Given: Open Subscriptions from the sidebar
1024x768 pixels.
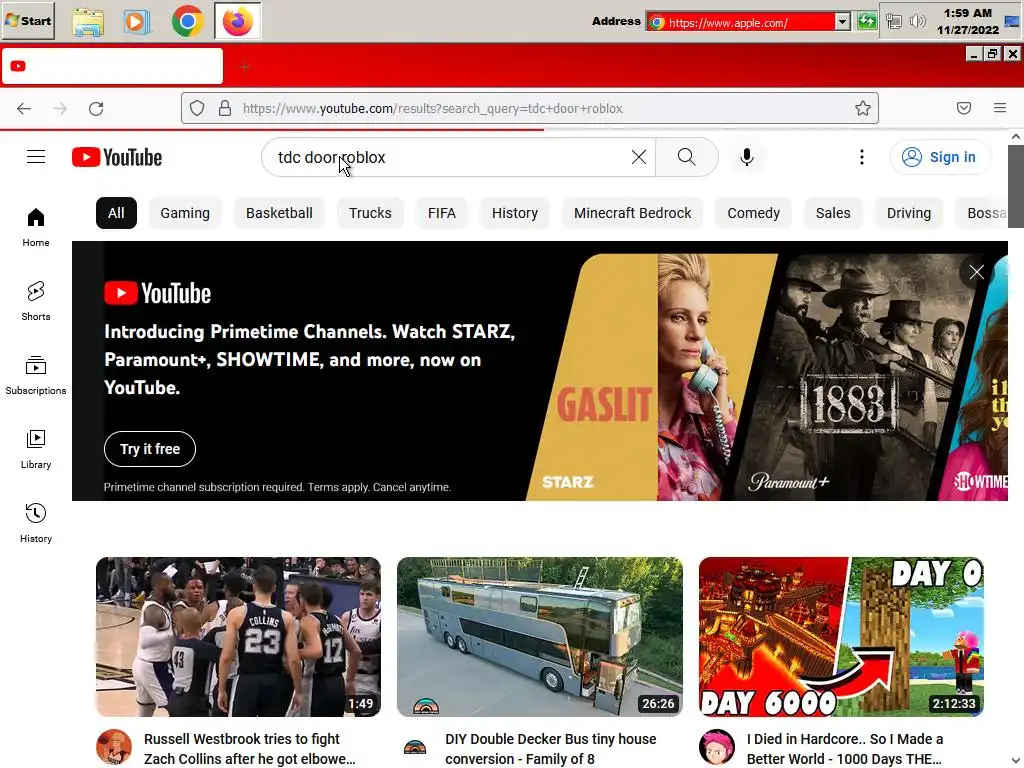Looking at the screenshot, I should (x=36, y=375).
